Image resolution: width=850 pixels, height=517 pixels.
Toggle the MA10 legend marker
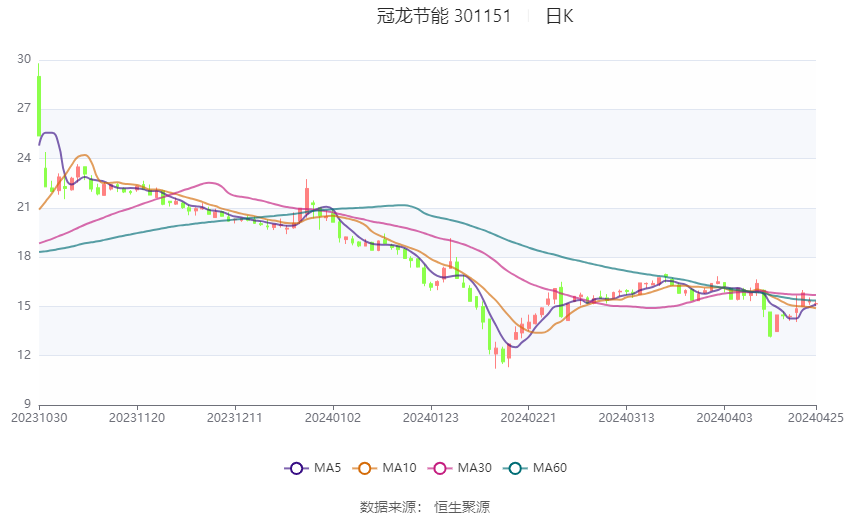[365, 468]
